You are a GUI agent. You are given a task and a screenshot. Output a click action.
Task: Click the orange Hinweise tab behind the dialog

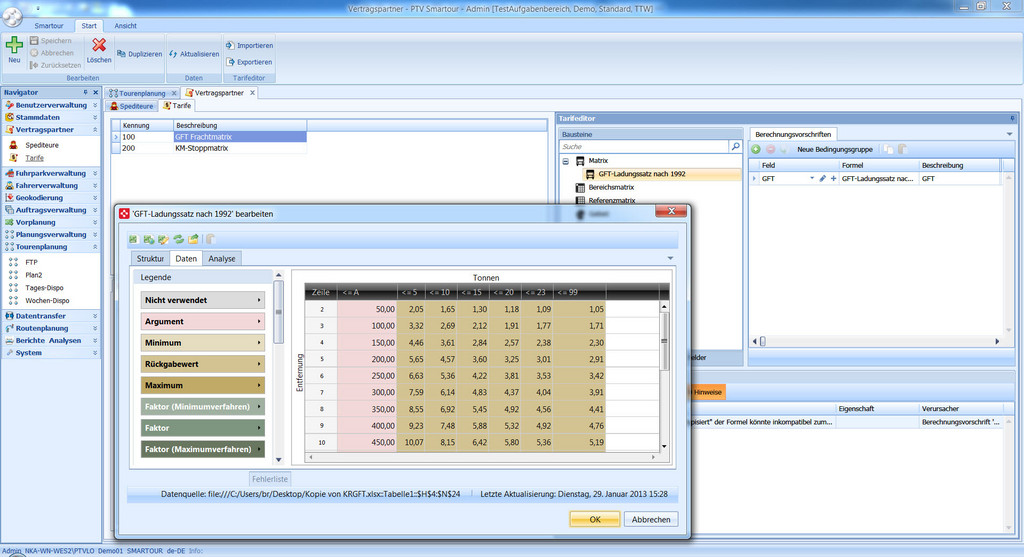click(707, 392)
